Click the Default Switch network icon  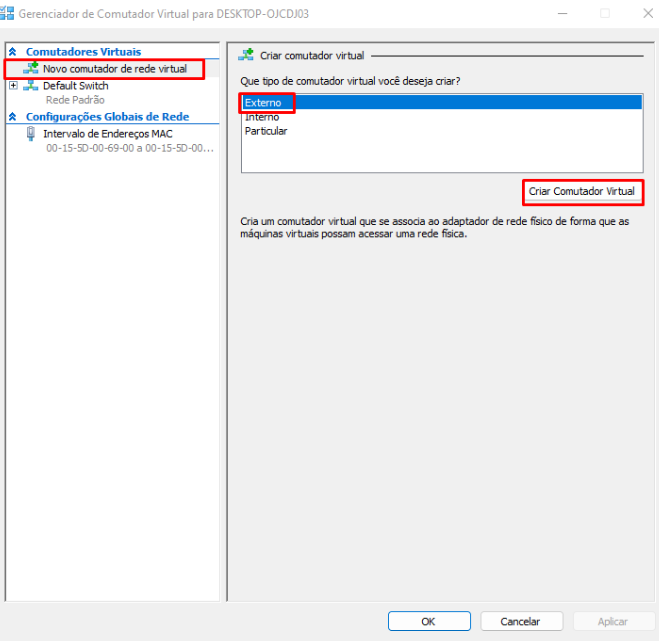pyautogui.click(x=31, y=85)
